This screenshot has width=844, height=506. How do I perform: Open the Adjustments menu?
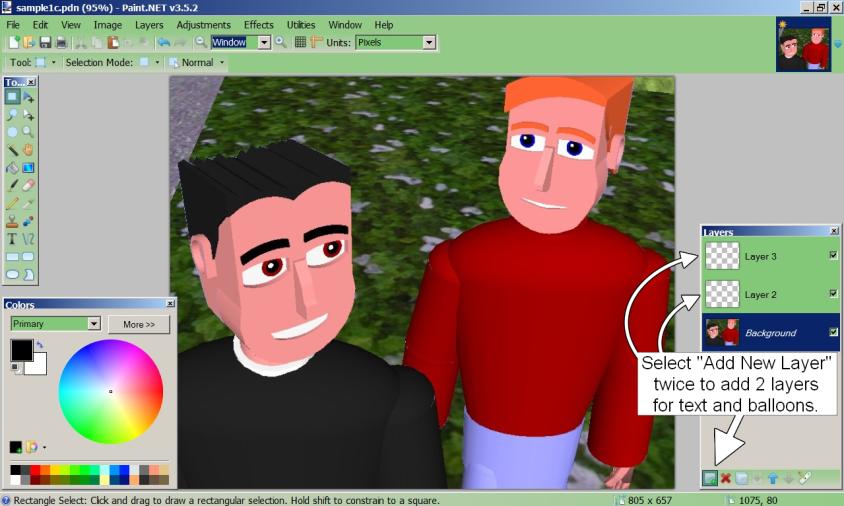click(x=203, y=24)
